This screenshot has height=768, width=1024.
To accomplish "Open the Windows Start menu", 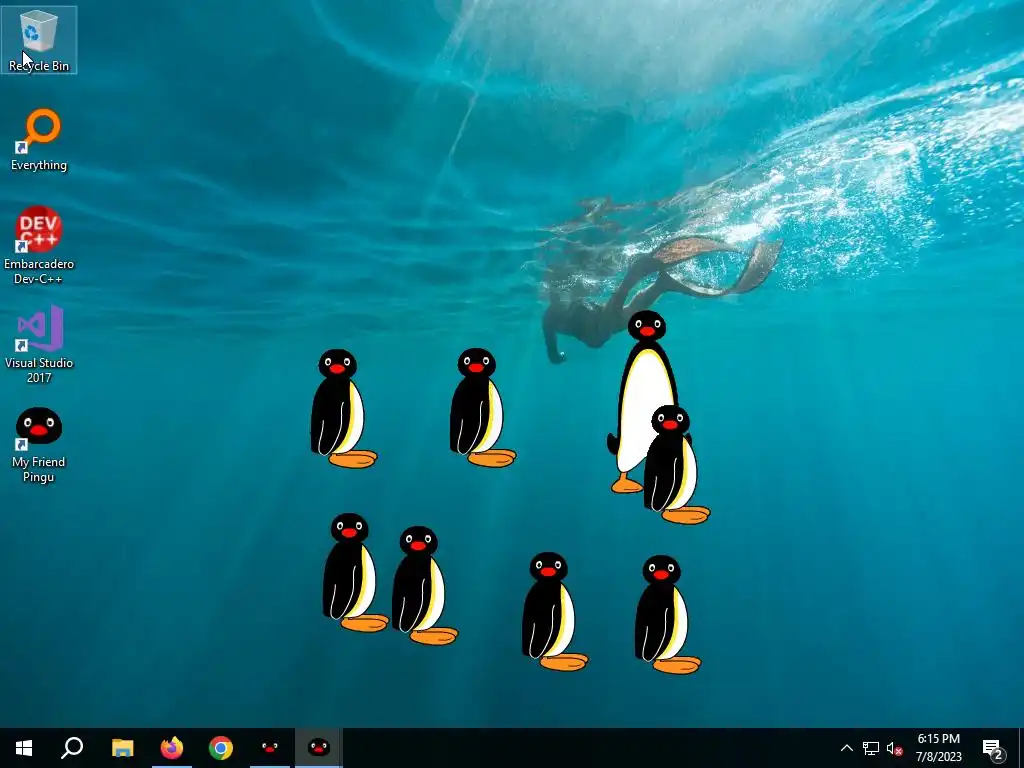I will (x=24, y=748).
